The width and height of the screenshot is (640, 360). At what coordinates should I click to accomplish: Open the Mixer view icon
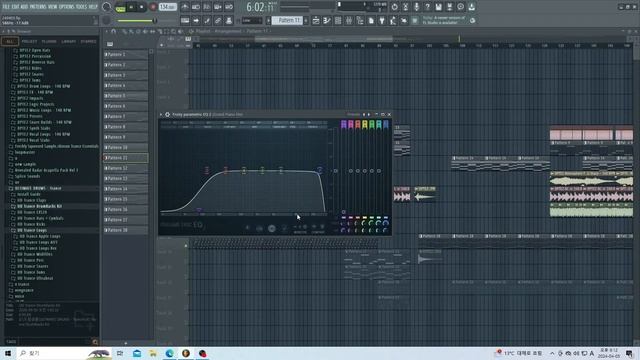pyautogui.click(x=349, y=20)
